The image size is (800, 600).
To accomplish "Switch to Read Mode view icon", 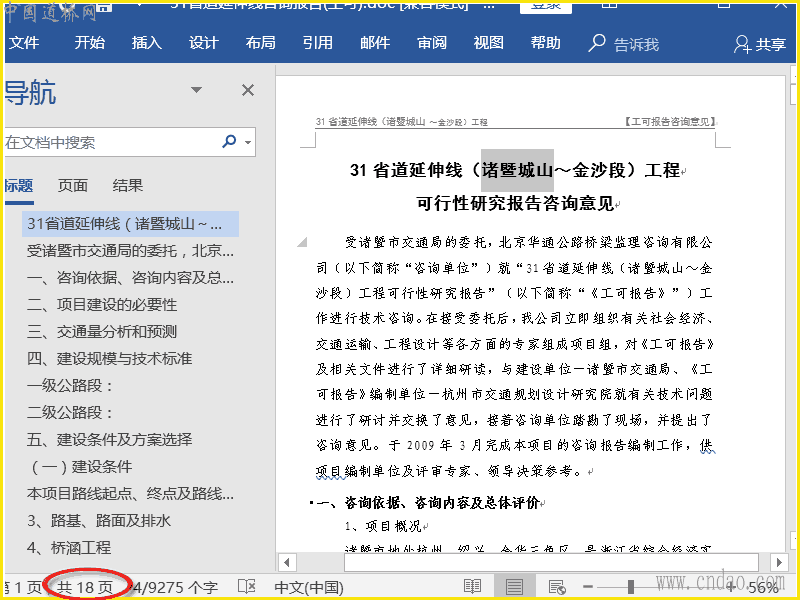I will coord(472,587).
